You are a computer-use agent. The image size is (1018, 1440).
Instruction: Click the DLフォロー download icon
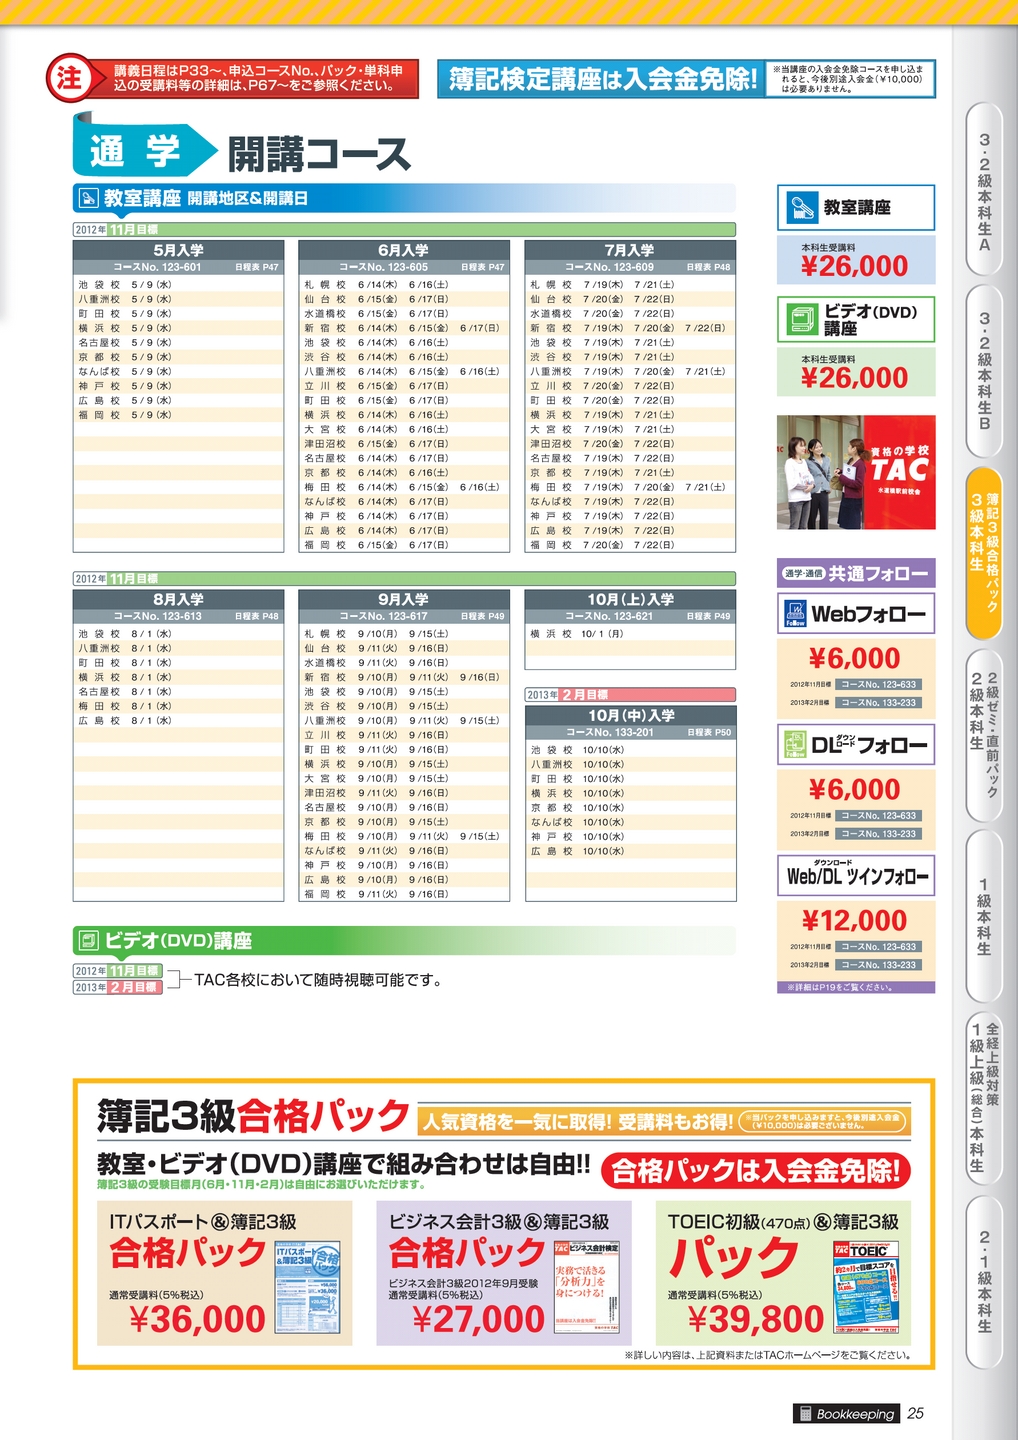tap(795, 745)
